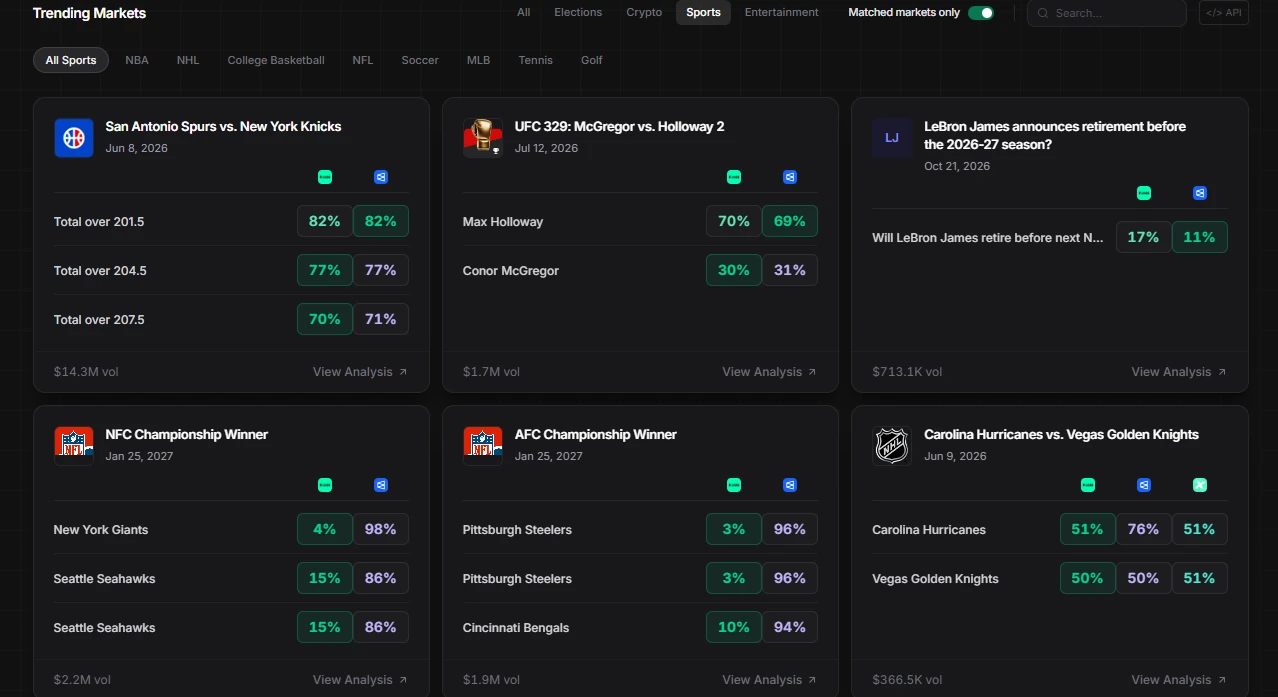Filter markets by College Basketball

[x=276, y=60]
